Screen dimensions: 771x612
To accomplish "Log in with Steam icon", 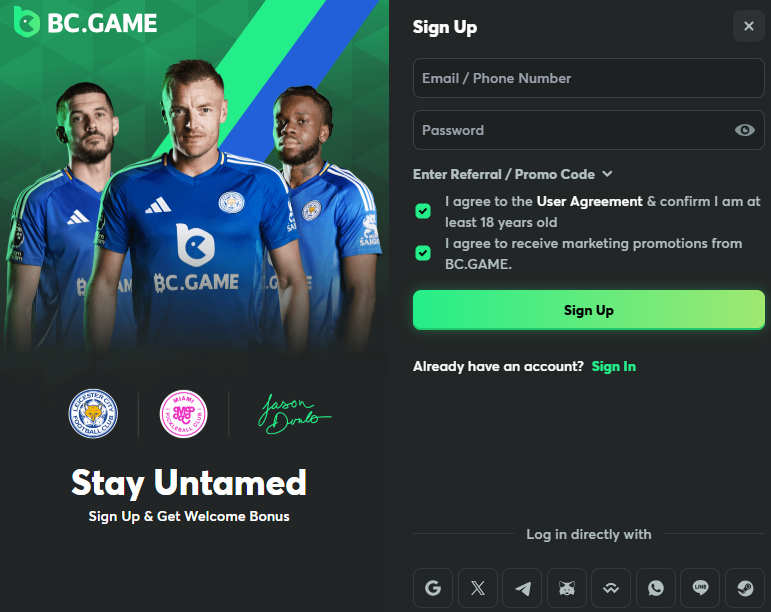I will click(x=745, y=588).
